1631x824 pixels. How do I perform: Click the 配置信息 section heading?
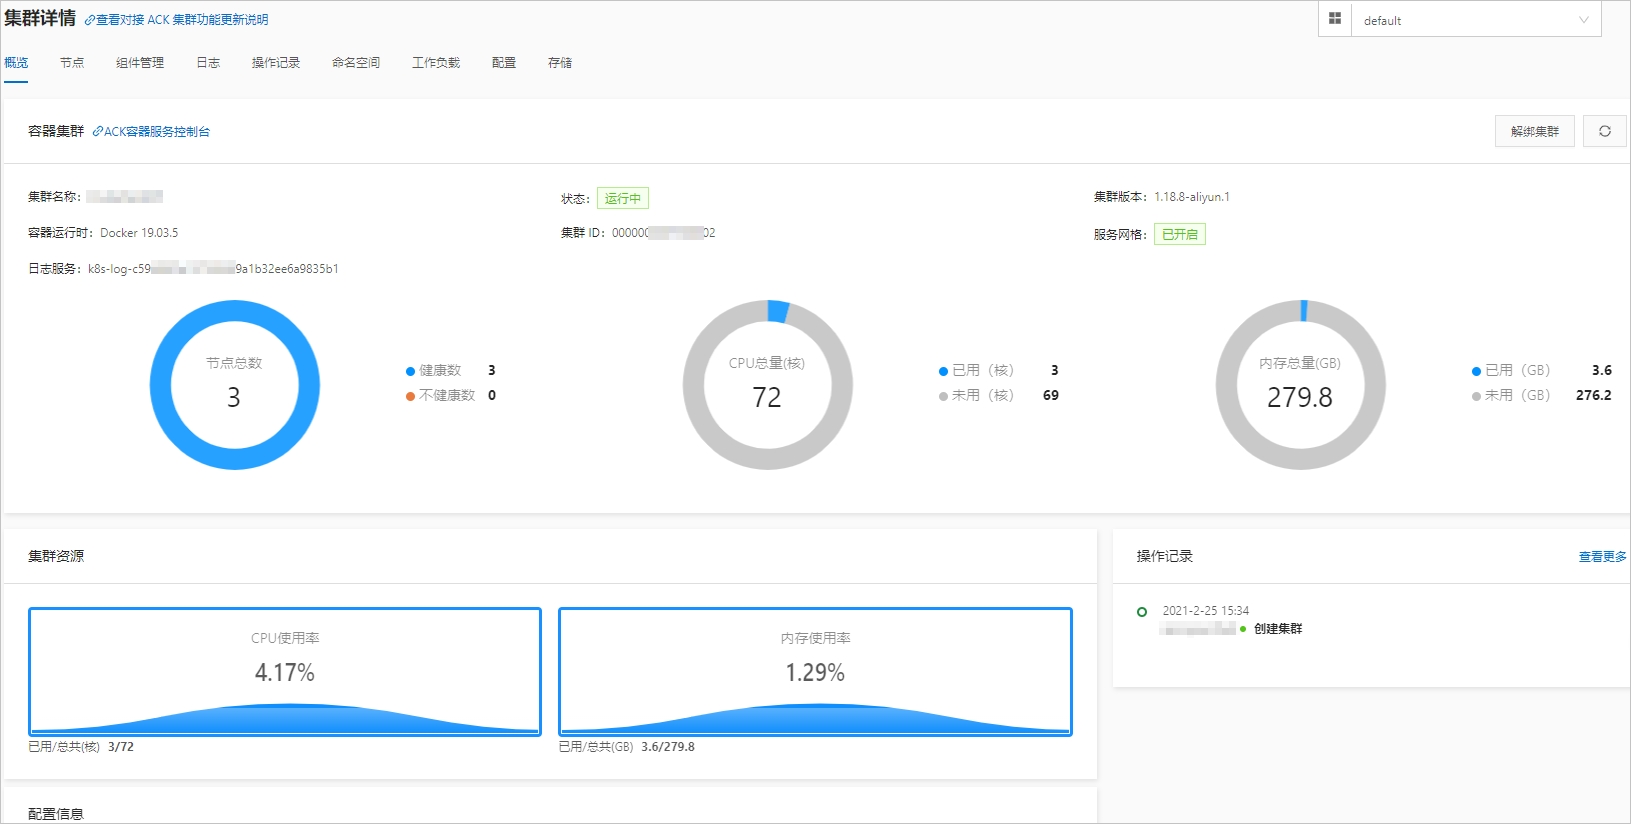(x=56, y=814)
